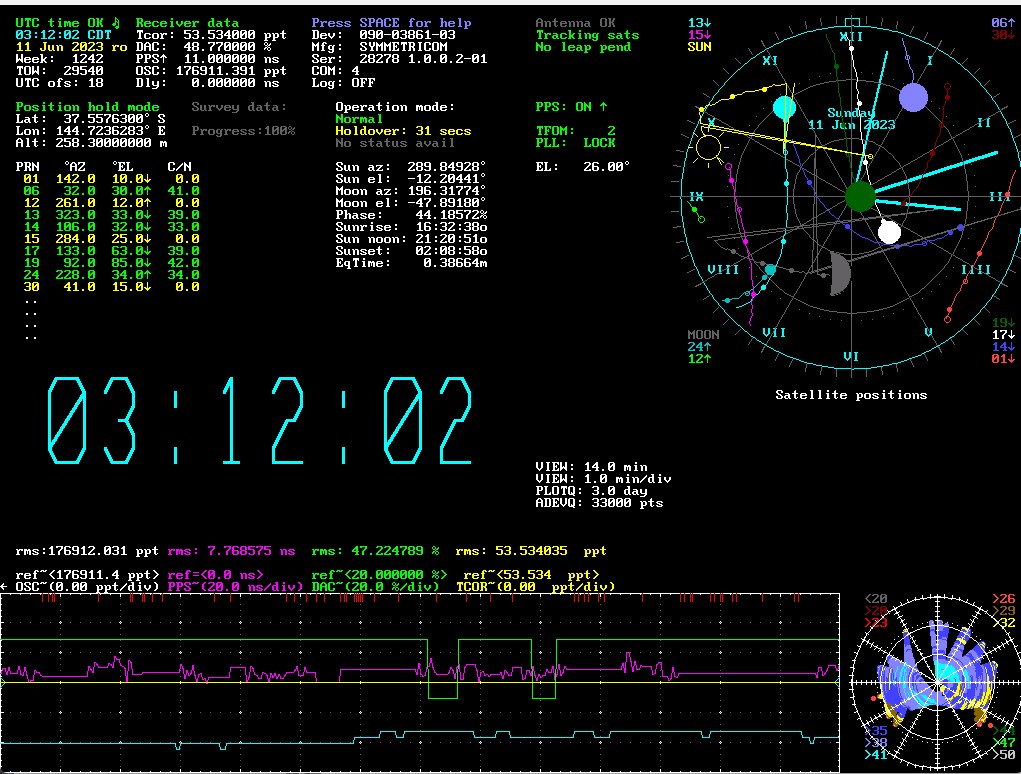Click the 'No leap pend' status
This screenshot has width=1021, height=774.
click(x=583, y=47)
